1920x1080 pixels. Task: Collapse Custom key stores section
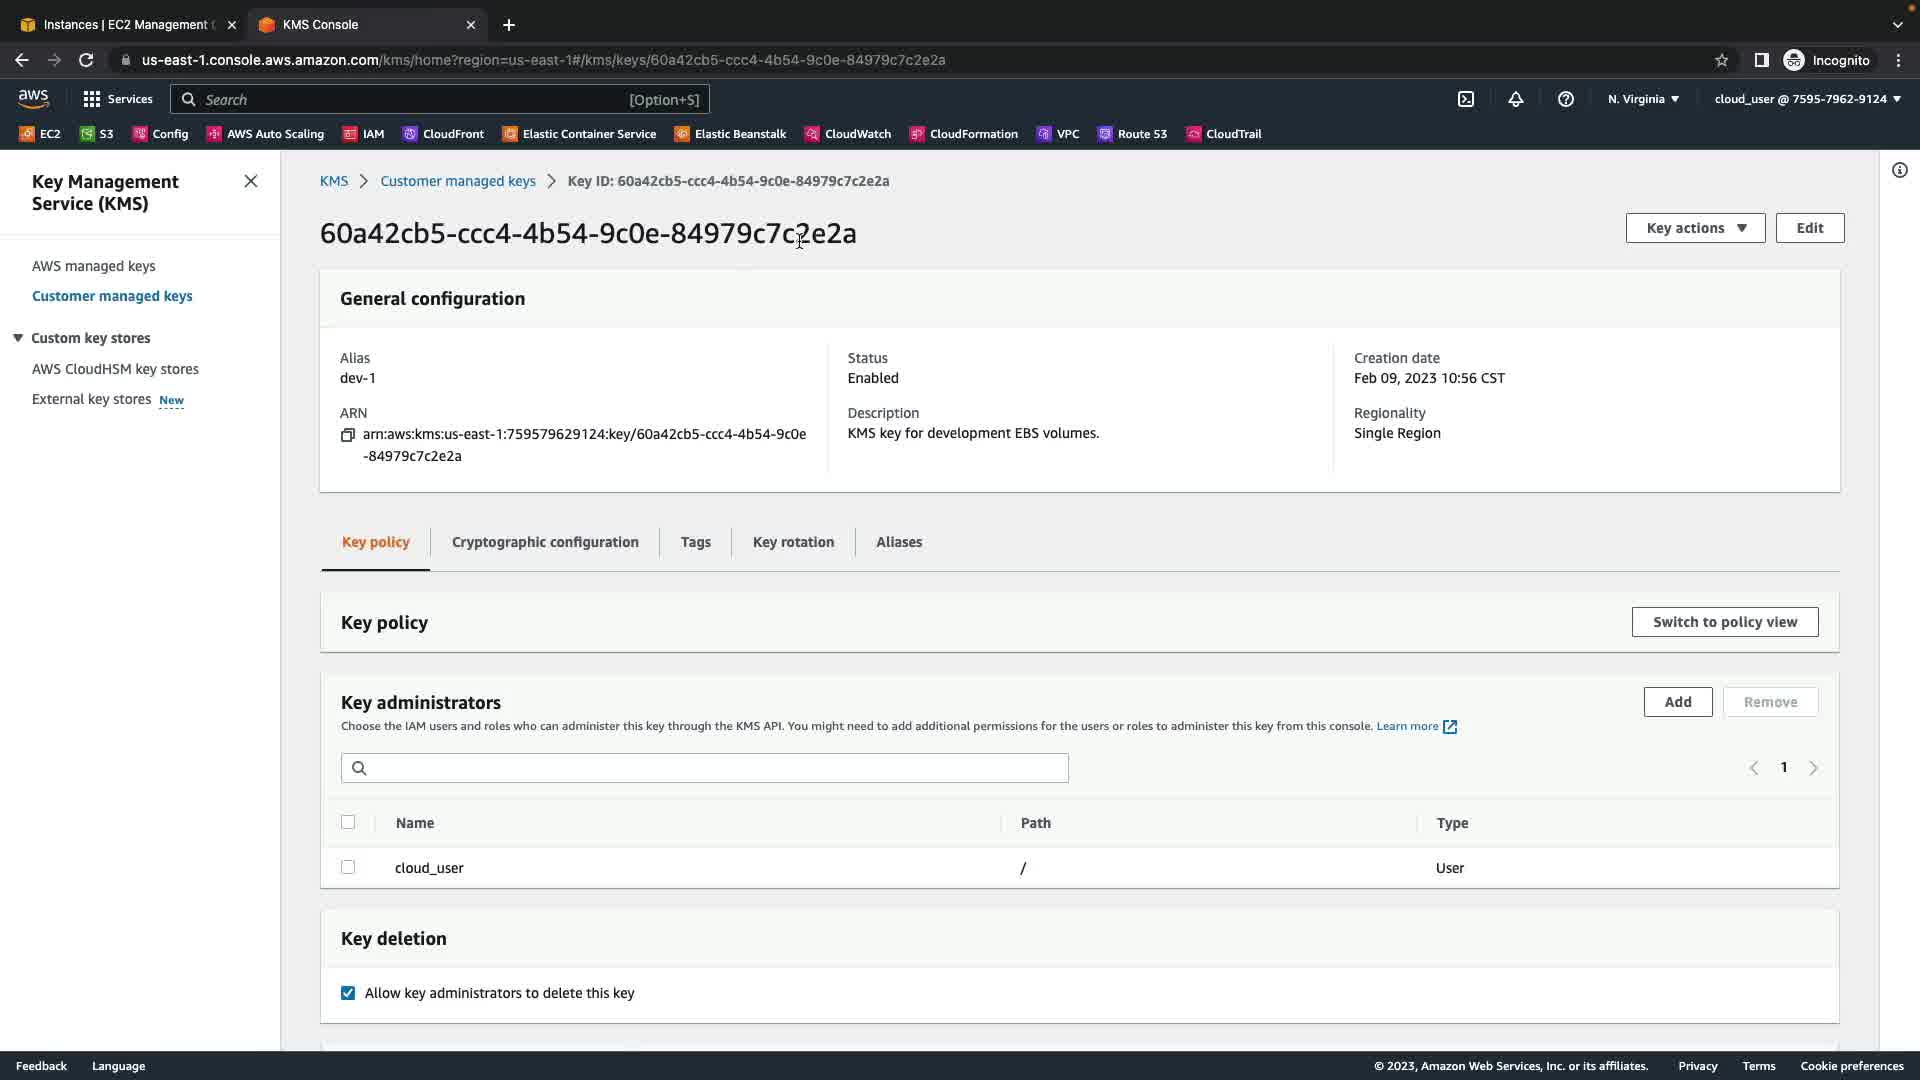click(x=18, y=338)
